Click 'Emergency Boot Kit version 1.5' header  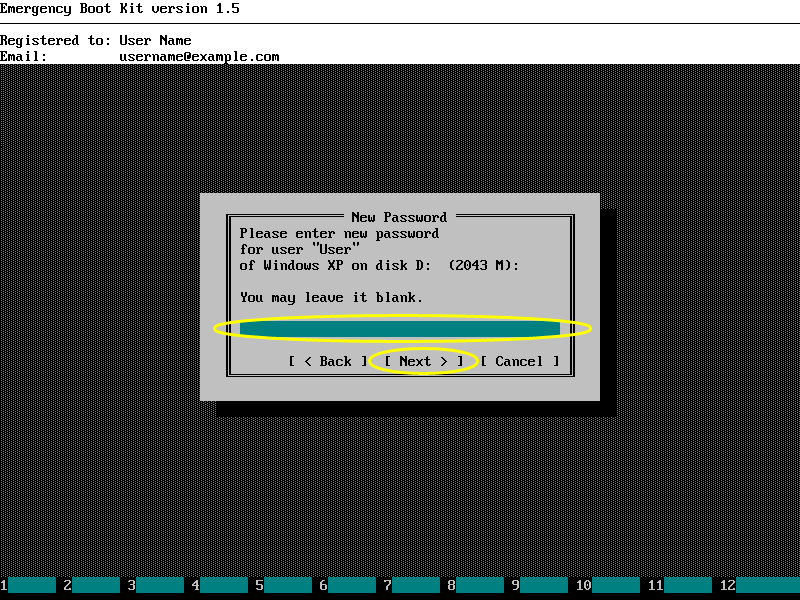pyautogui.click(x=120, y=9)
